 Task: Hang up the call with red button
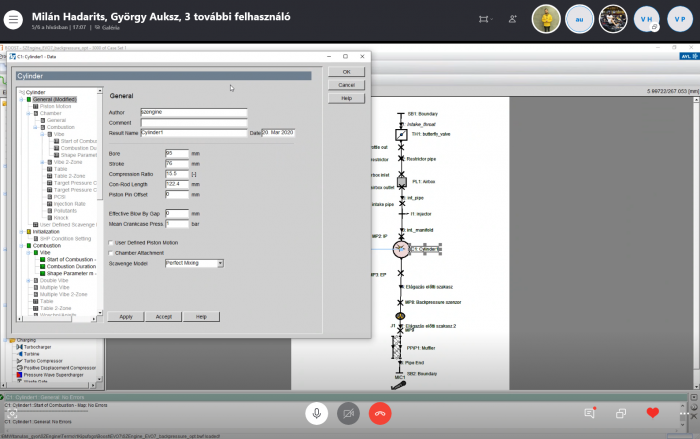[379, 412]
